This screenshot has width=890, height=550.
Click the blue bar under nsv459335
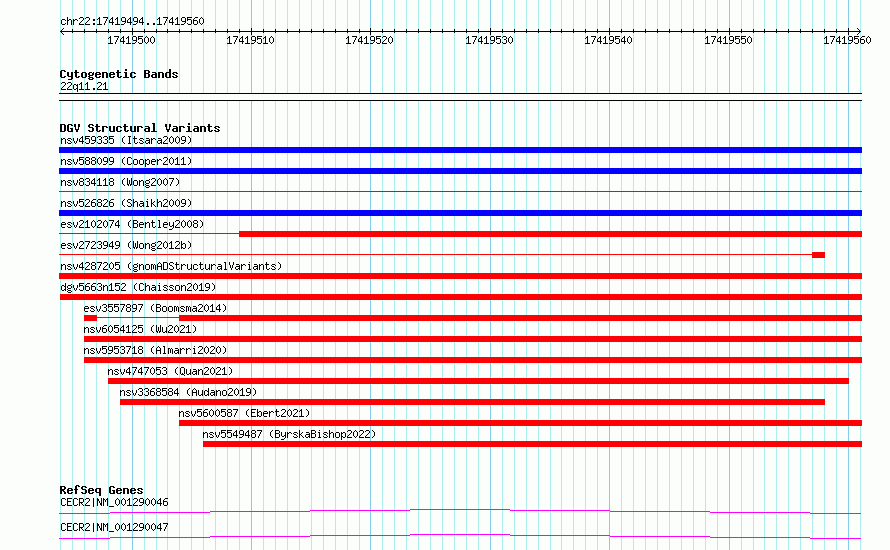(460, 150)
